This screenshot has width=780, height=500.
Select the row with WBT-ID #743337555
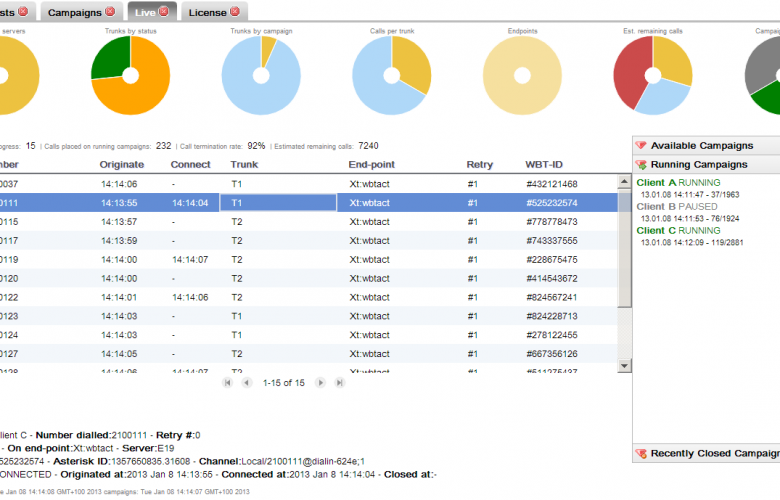pyautogui.click(x=308, y=241)
